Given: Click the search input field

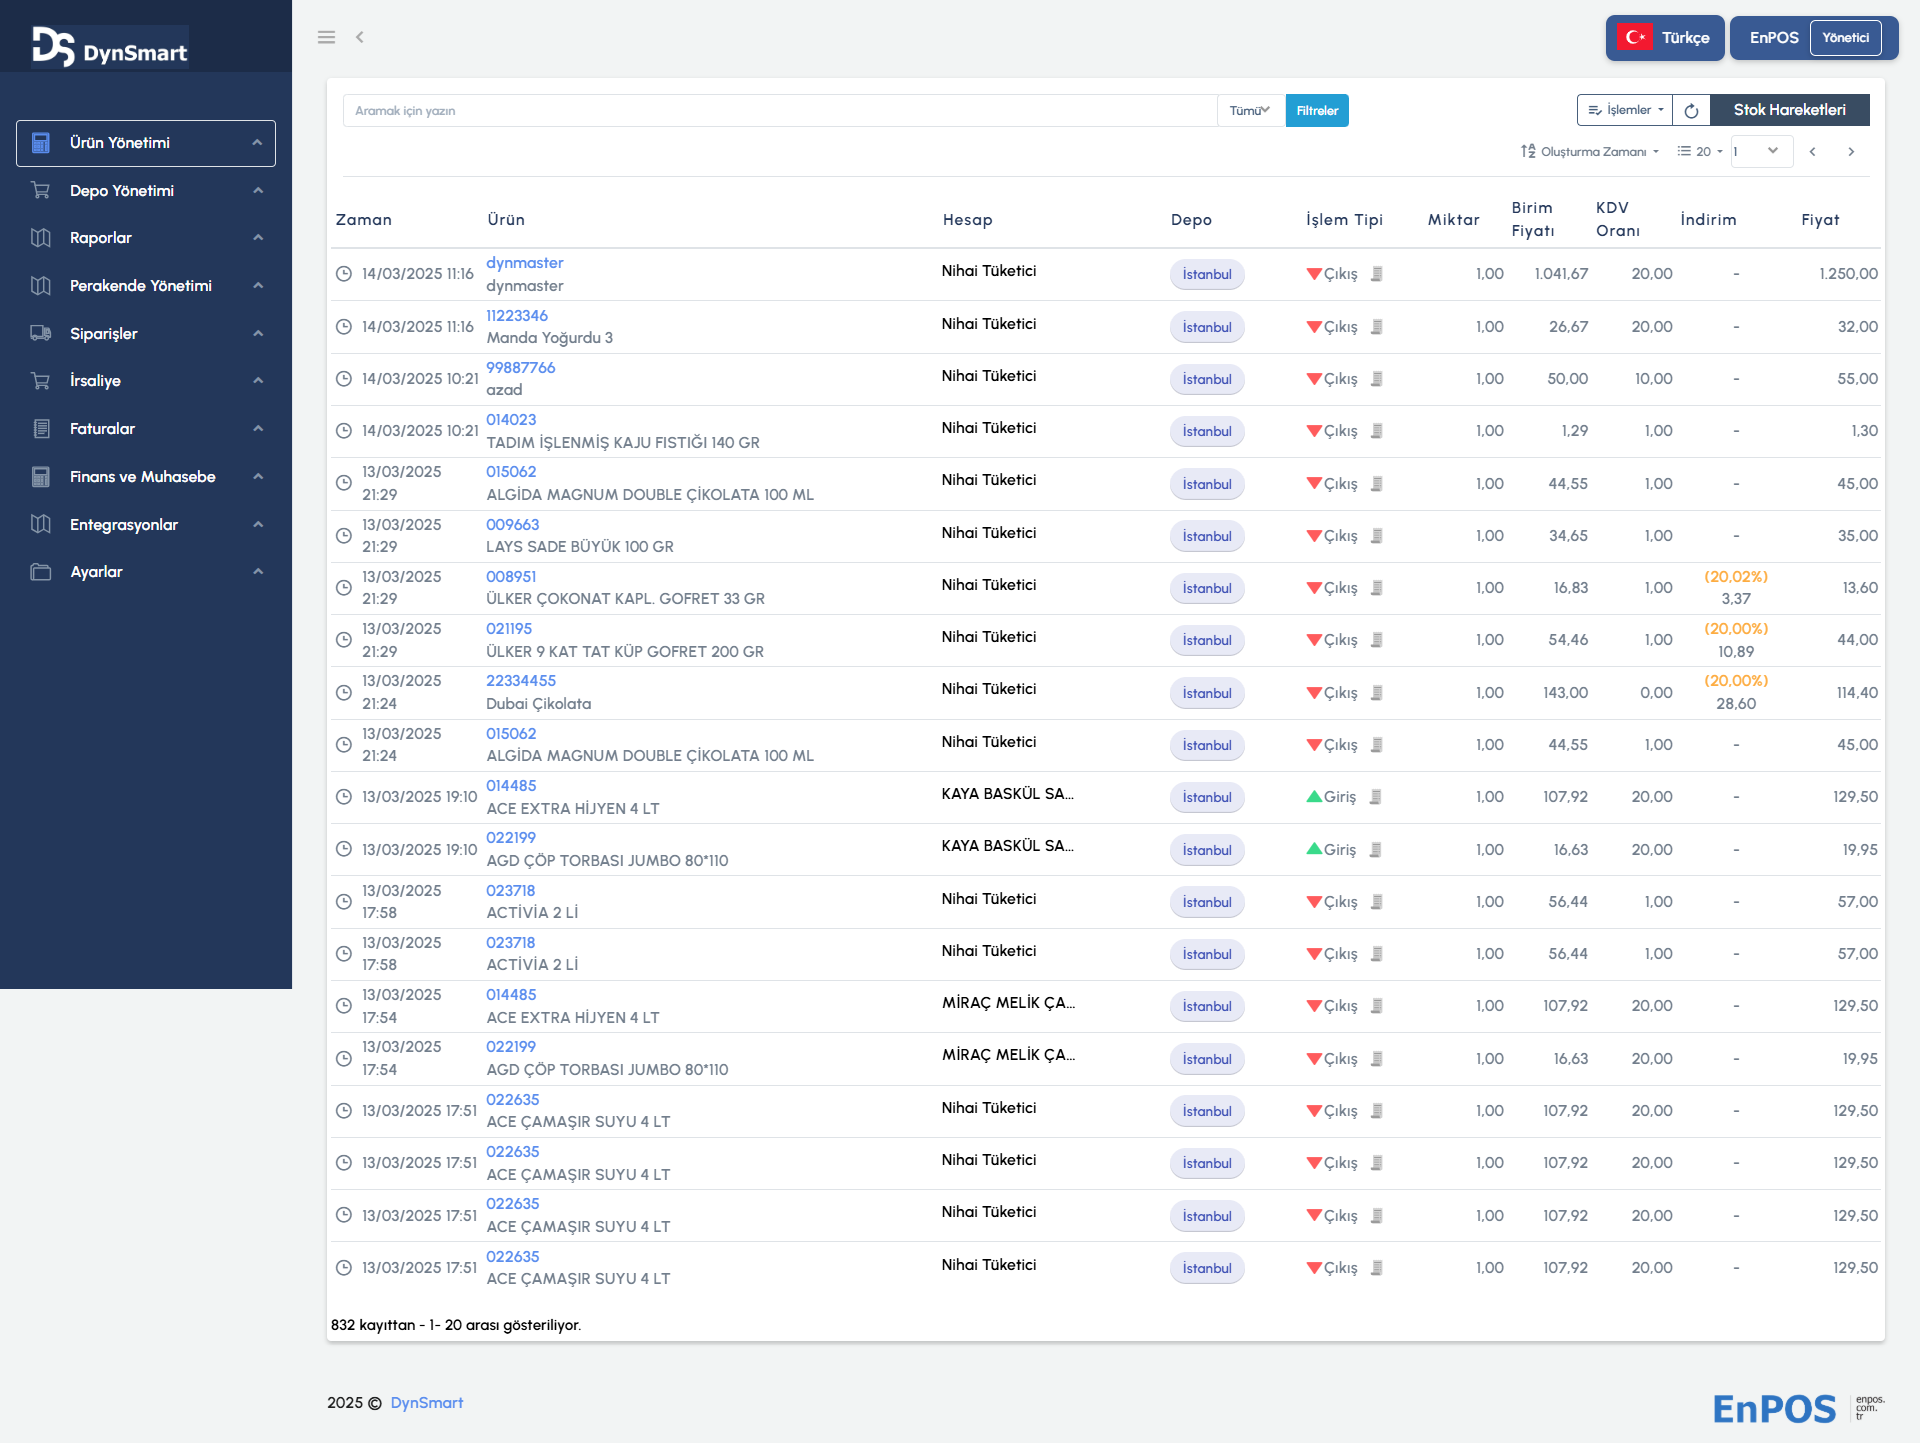Looking at the screenshot, I should point(780,111).
